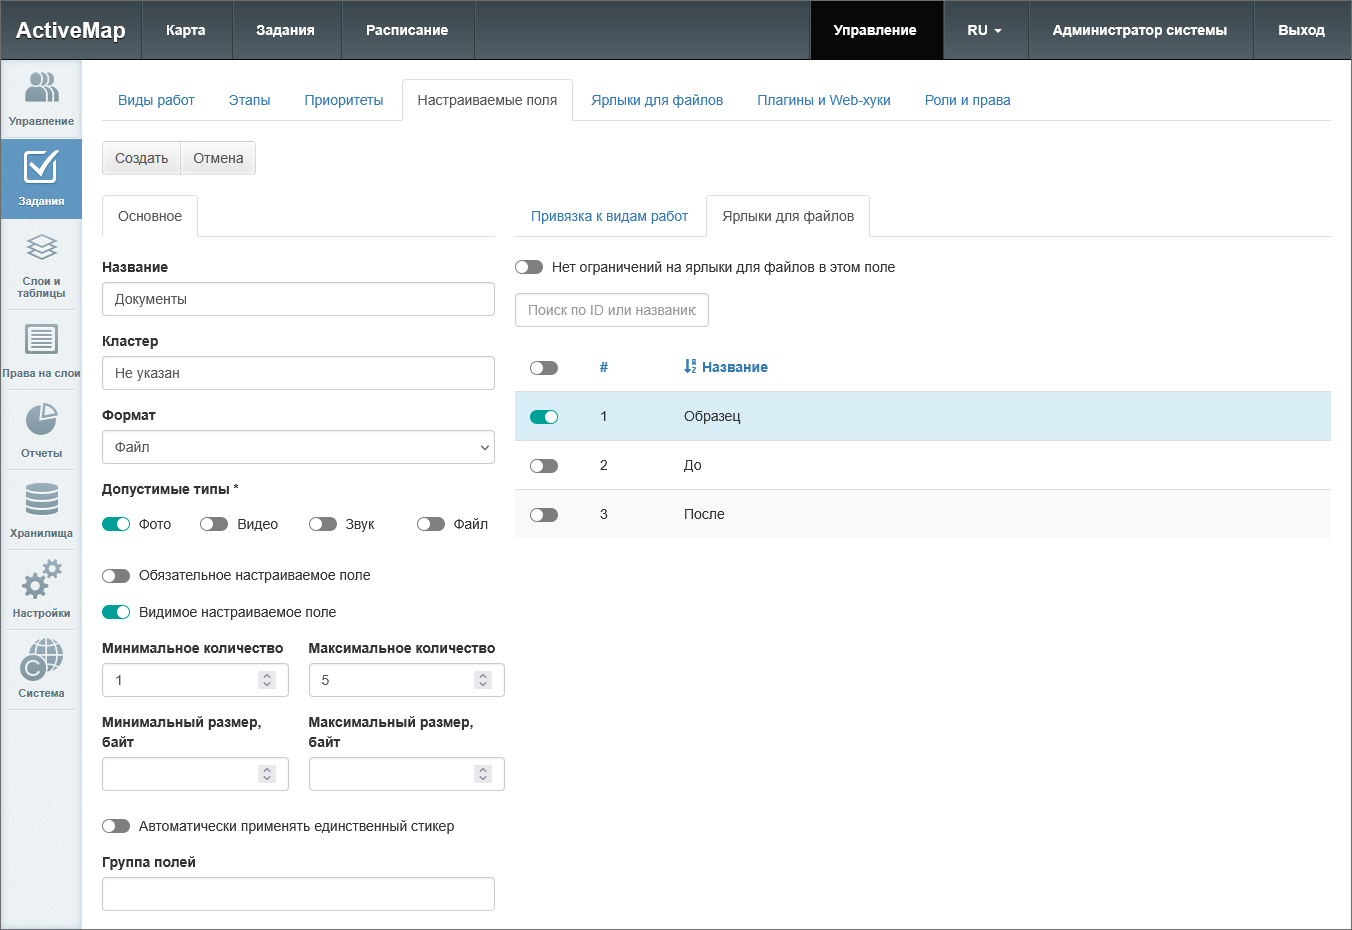Open the Кластер selection field

[x=298, y=373]
